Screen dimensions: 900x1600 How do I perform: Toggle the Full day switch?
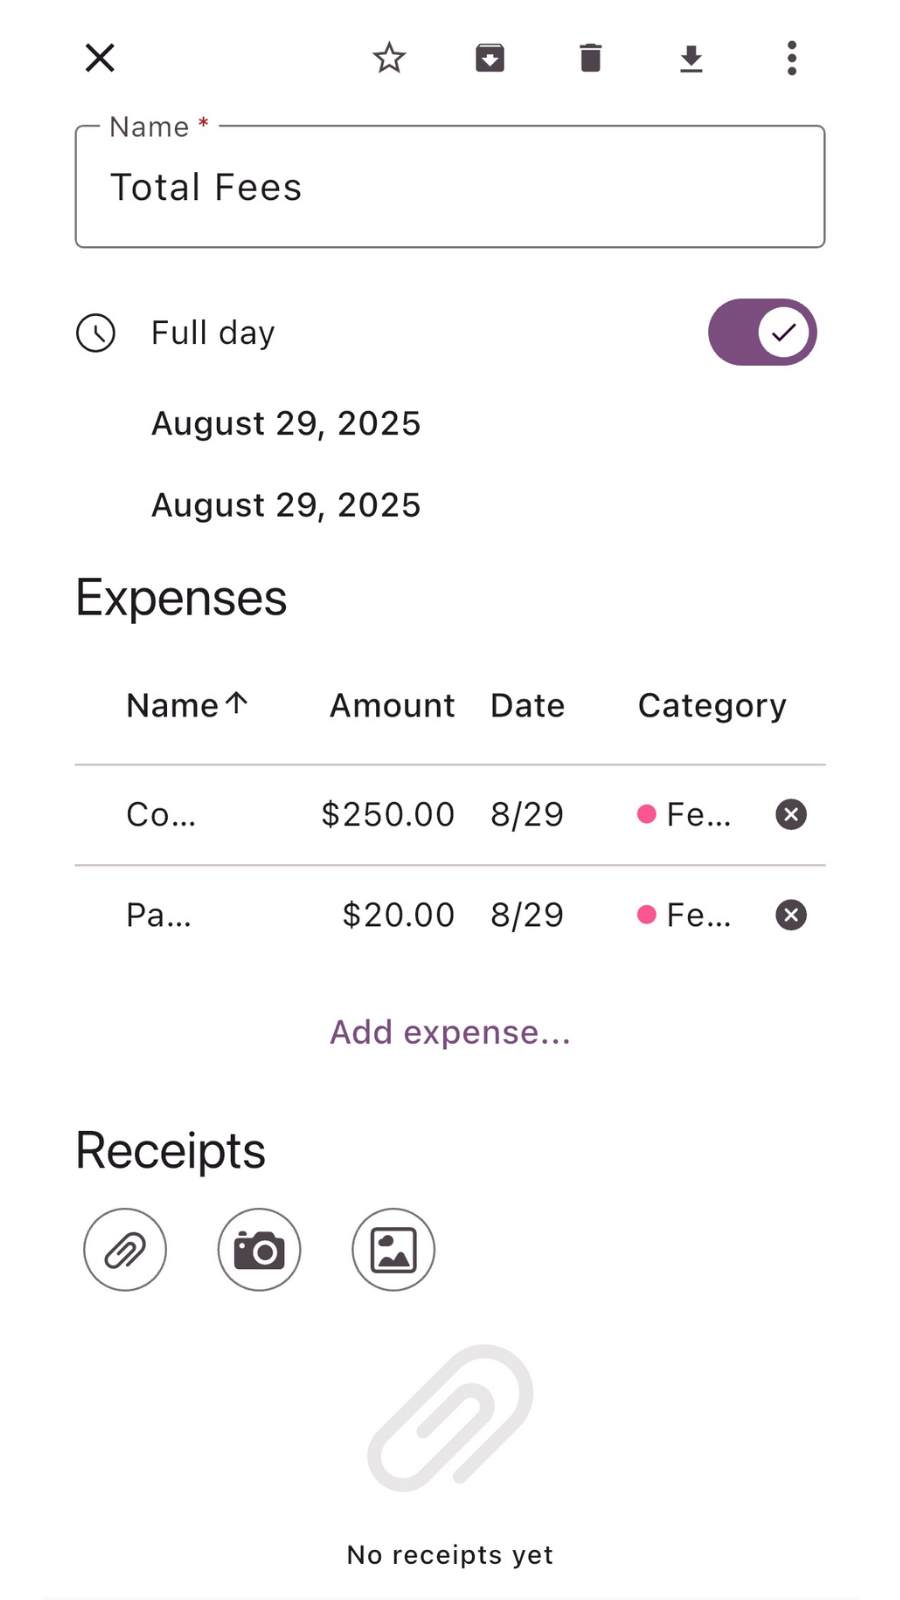(762, 332)
